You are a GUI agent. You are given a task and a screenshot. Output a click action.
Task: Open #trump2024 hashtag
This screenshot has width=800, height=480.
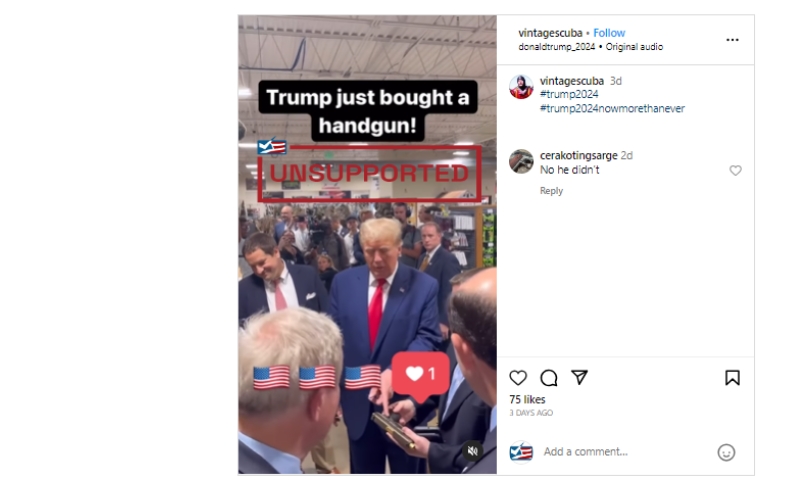569,94
